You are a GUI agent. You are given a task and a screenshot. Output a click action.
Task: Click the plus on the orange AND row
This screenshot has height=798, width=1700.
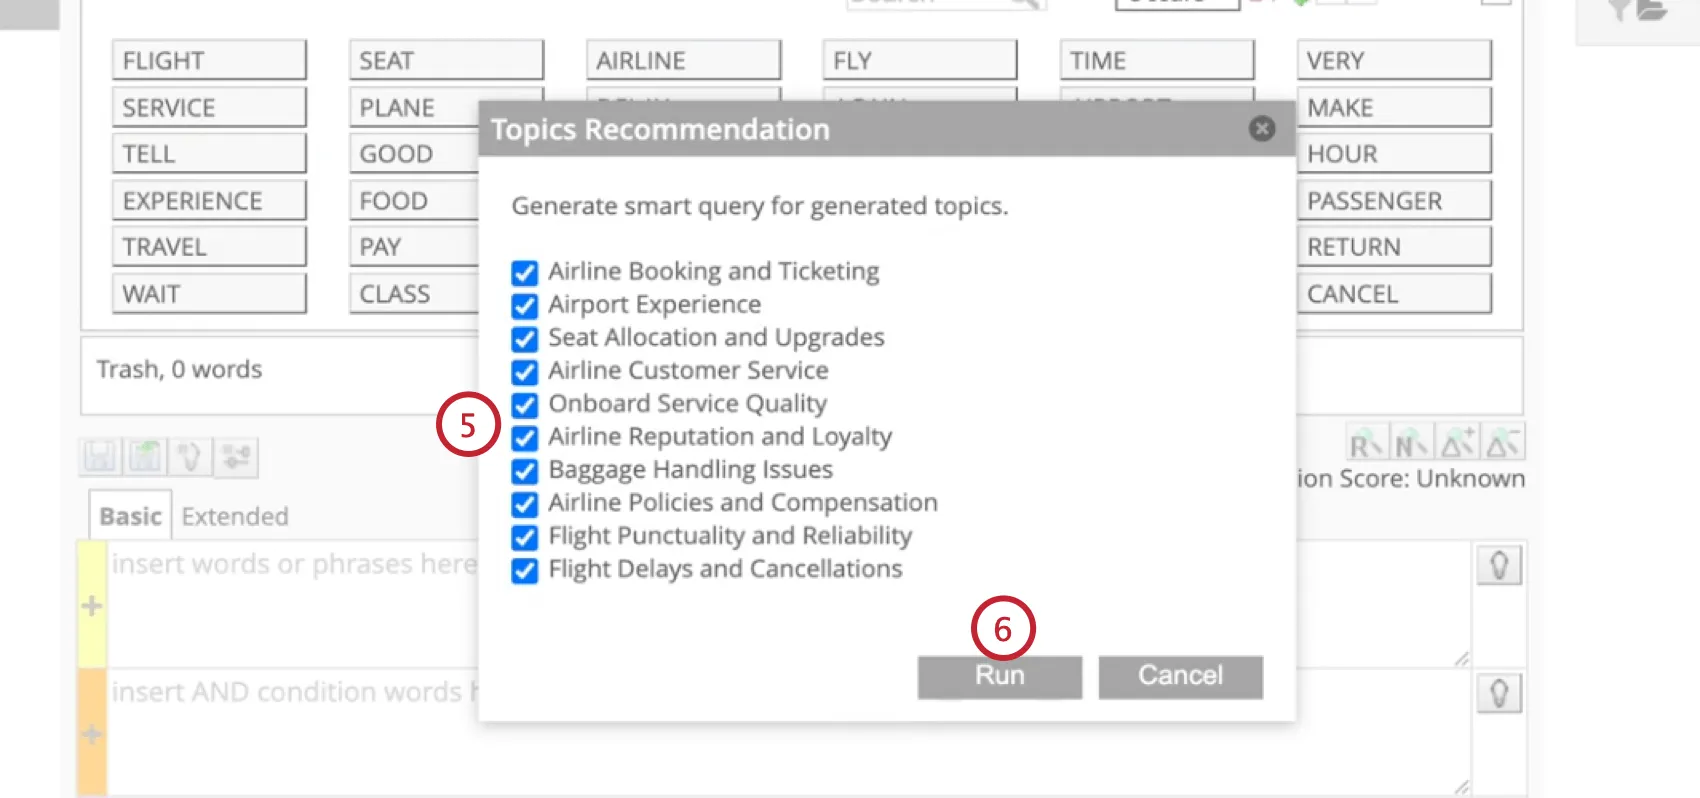coord(91,735)
